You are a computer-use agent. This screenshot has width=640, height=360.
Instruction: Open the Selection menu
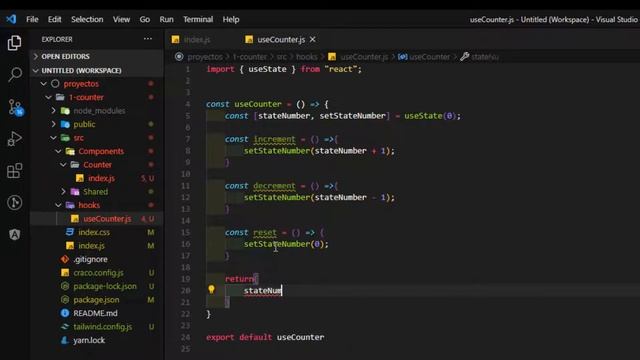[x=87, y=19]
